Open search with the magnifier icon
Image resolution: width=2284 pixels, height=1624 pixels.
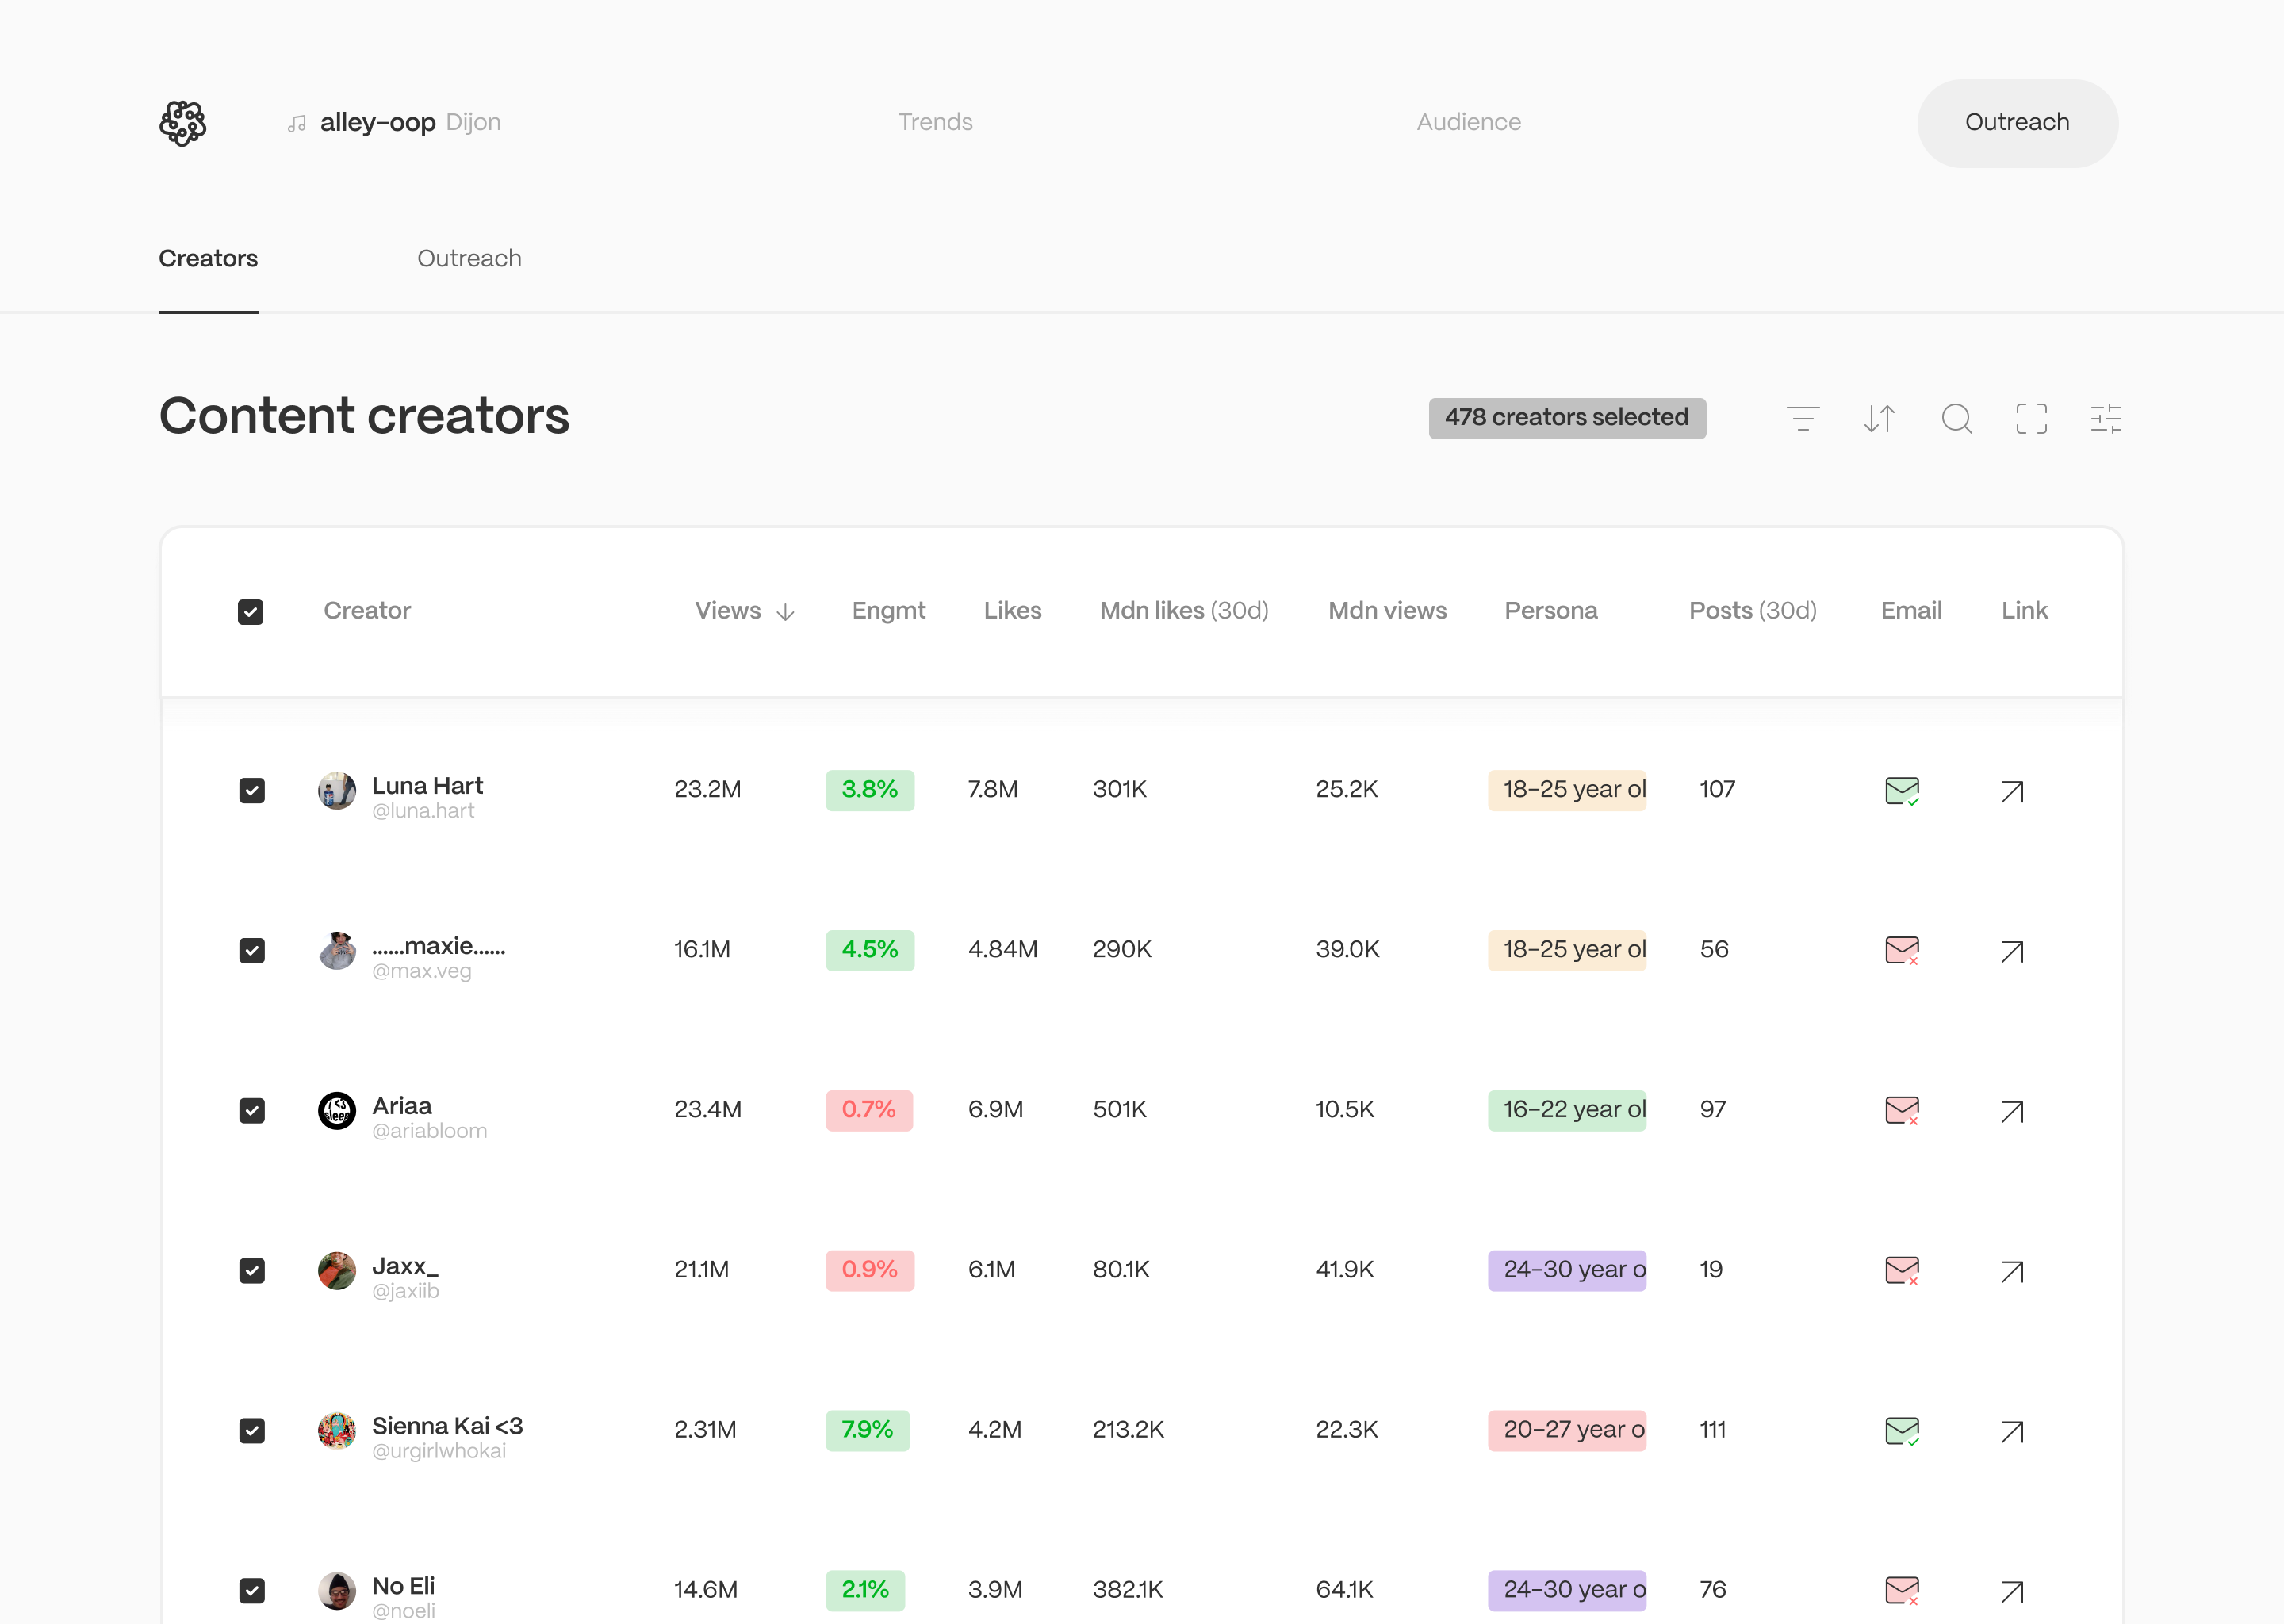[1956, 418]
